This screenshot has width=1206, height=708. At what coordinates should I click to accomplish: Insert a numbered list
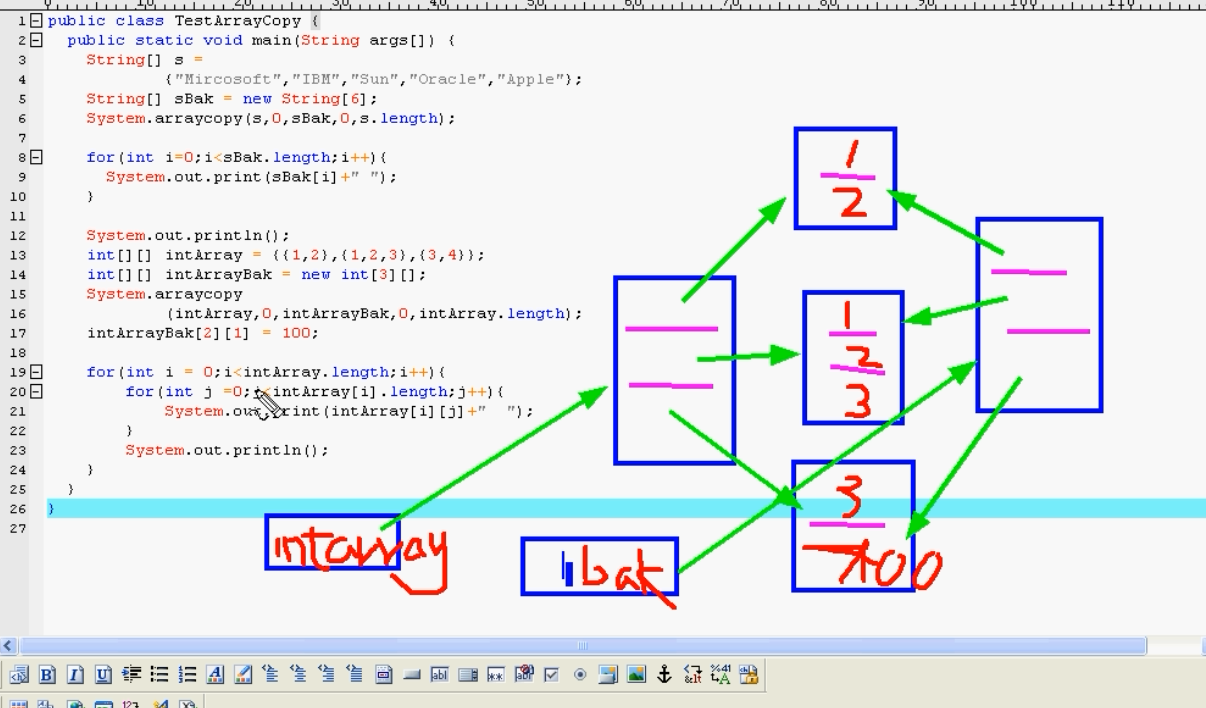pyautogui.click(x=187, y=675)
